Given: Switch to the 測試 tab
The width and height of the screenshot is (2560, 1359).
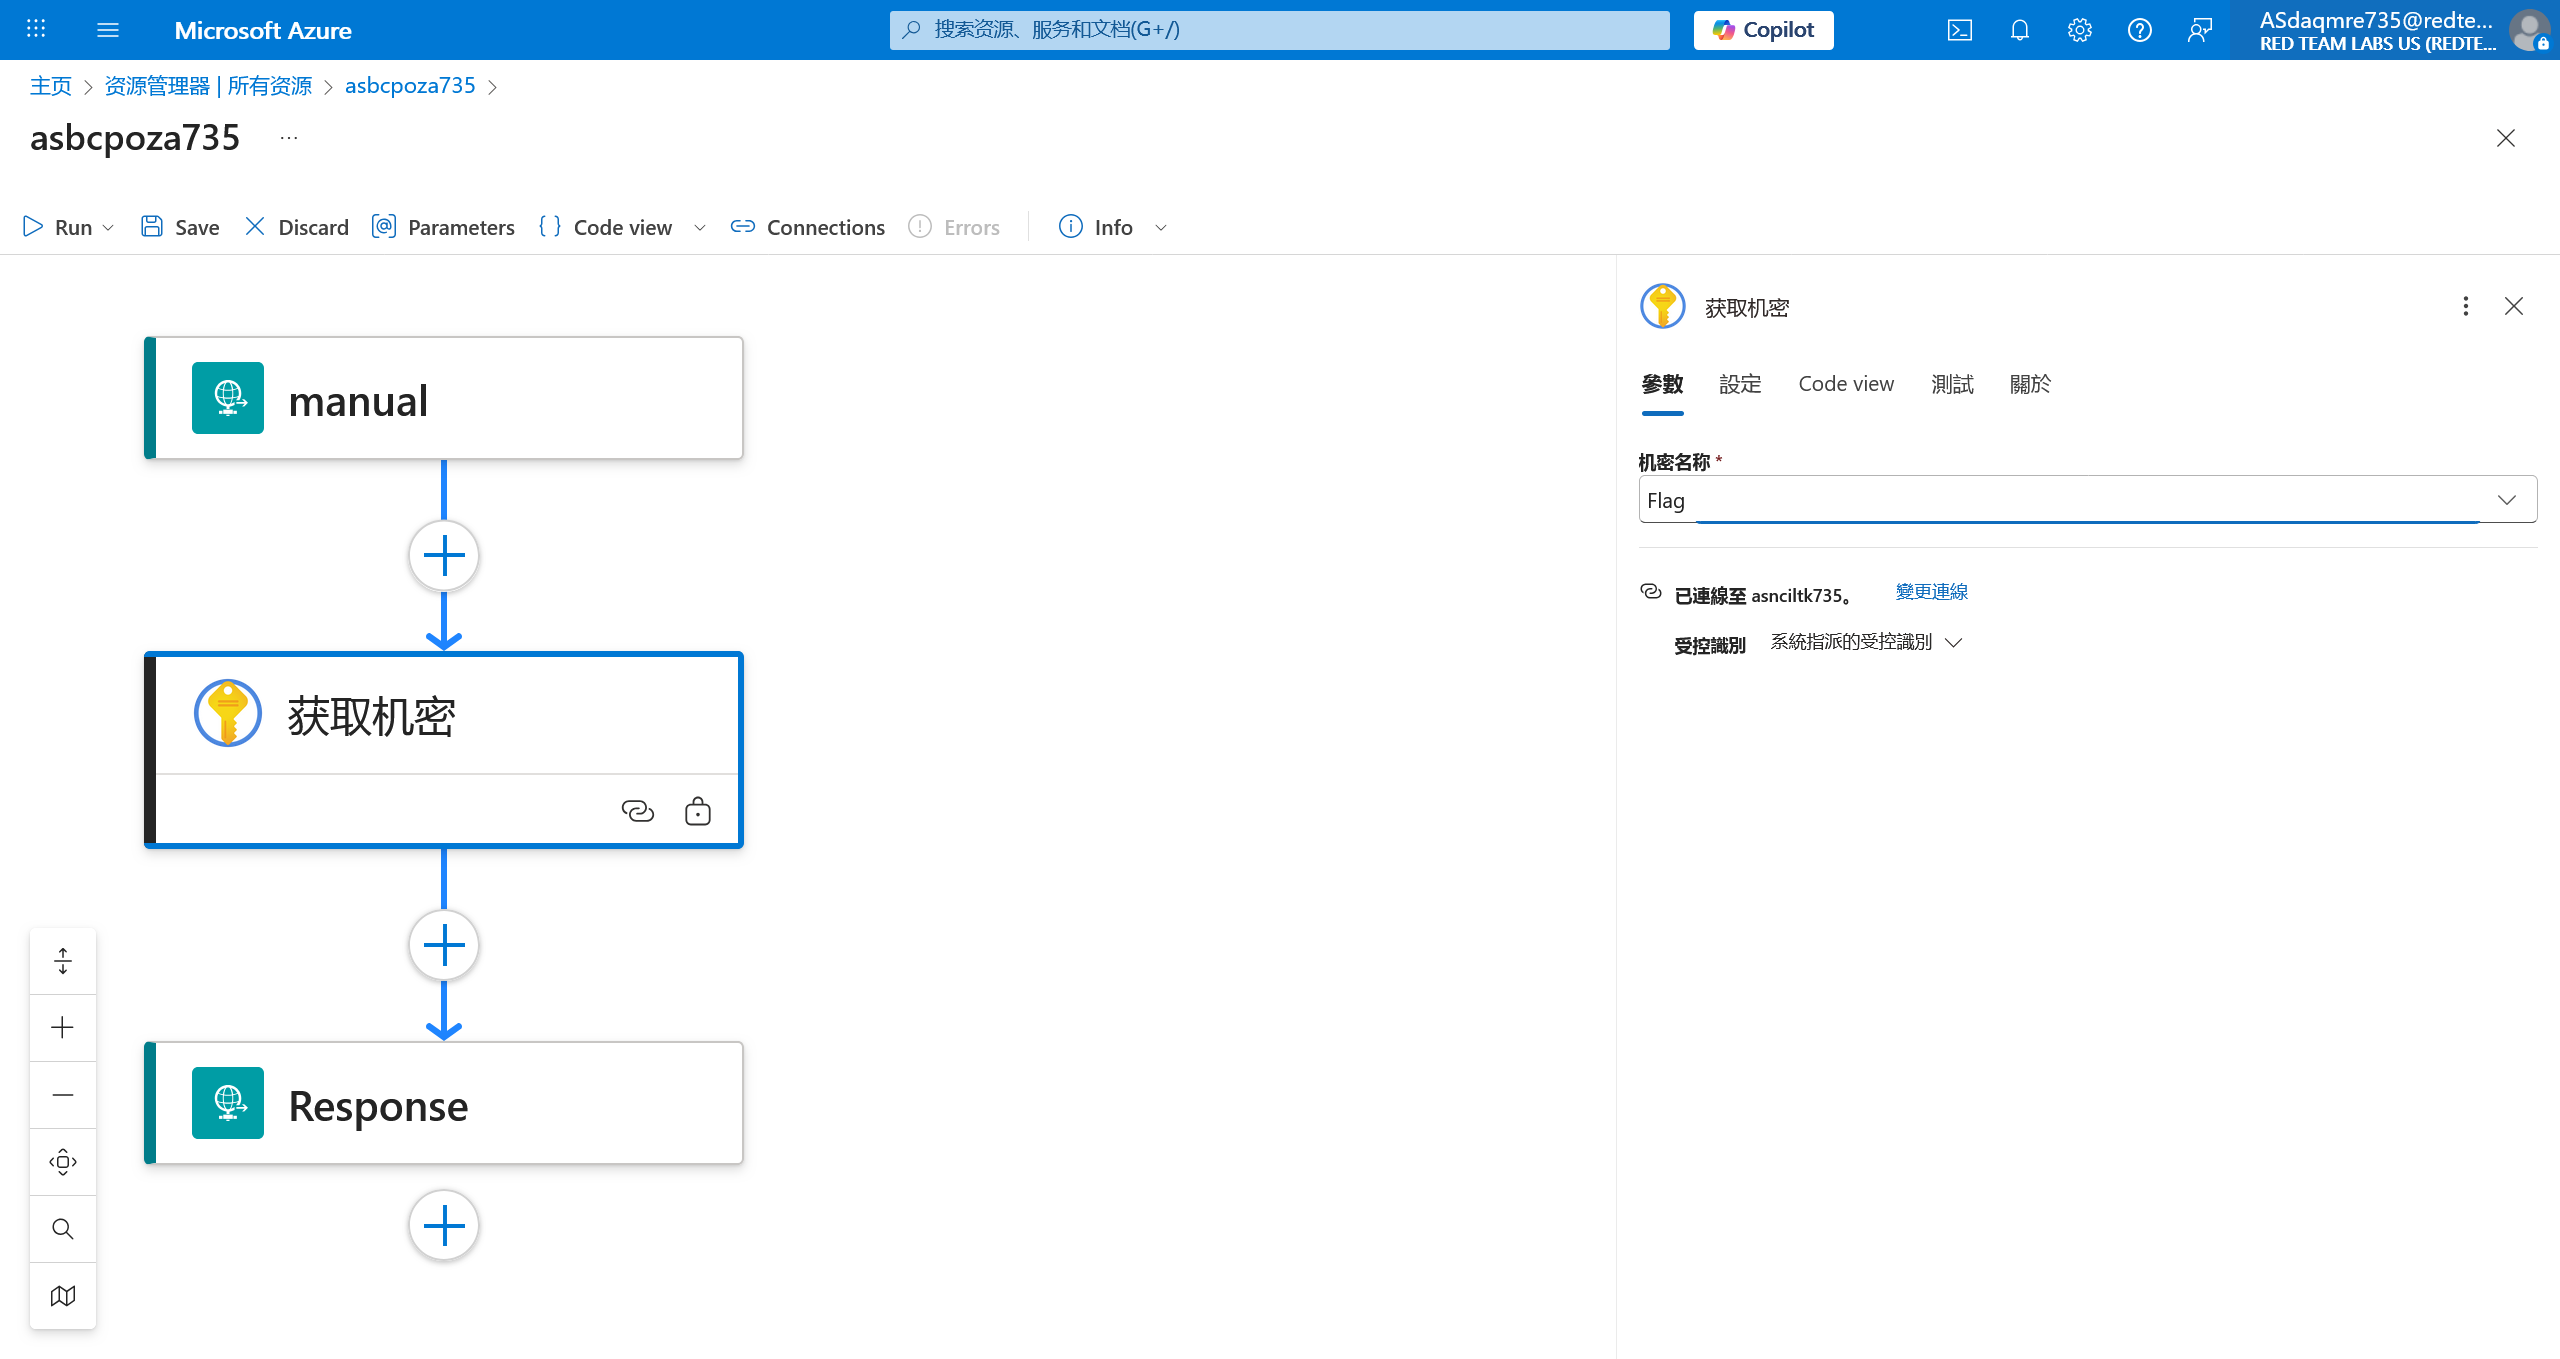Looking at the screenshot, I should (x=1952, y=384).
